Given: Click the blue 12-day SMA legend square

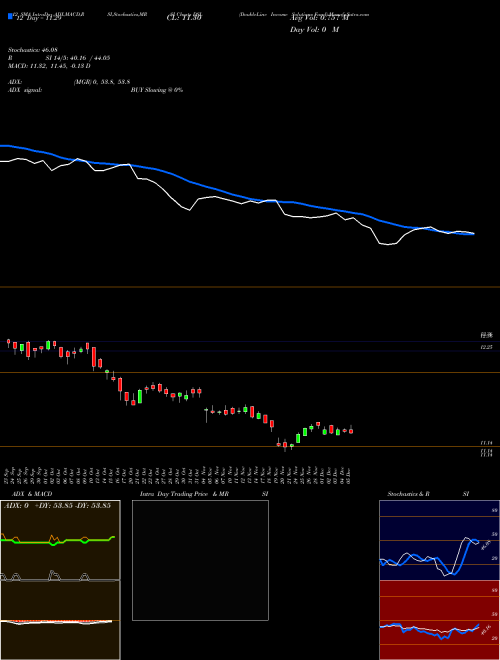Looking at the screenshot, I should pos(10,16).
